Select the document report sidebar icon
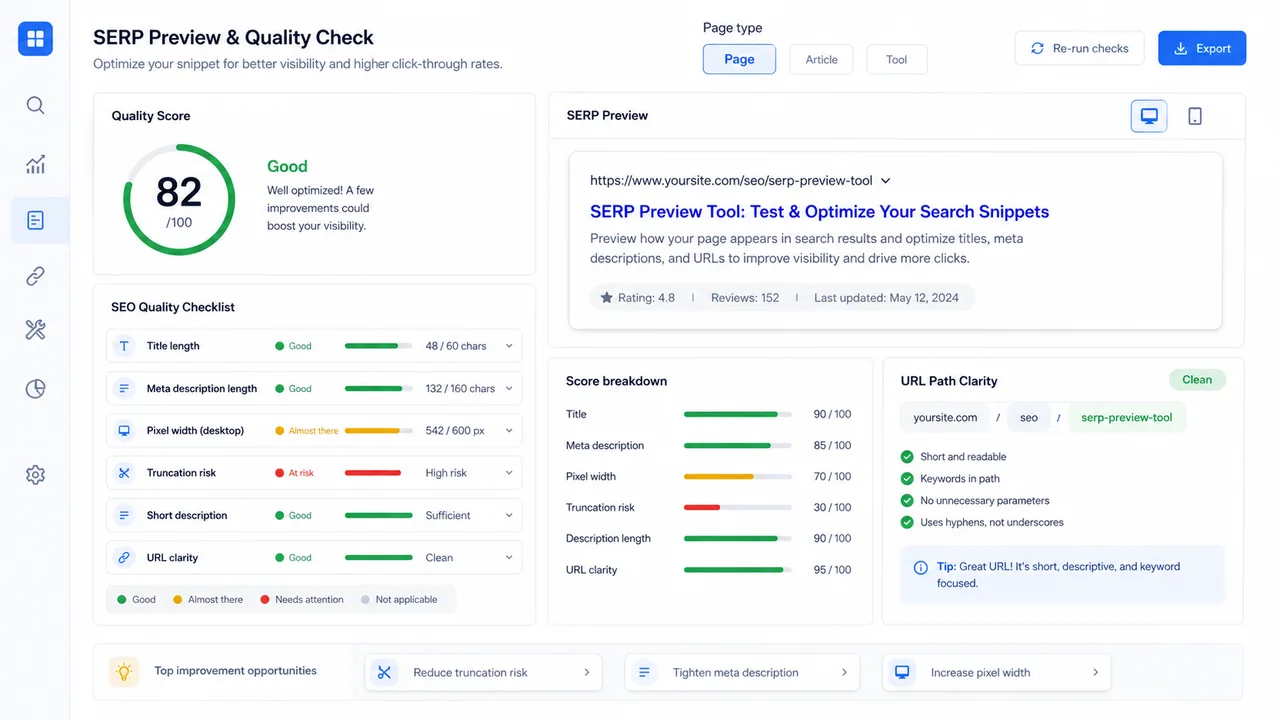Screen dimensions: 1280x720 35,220
